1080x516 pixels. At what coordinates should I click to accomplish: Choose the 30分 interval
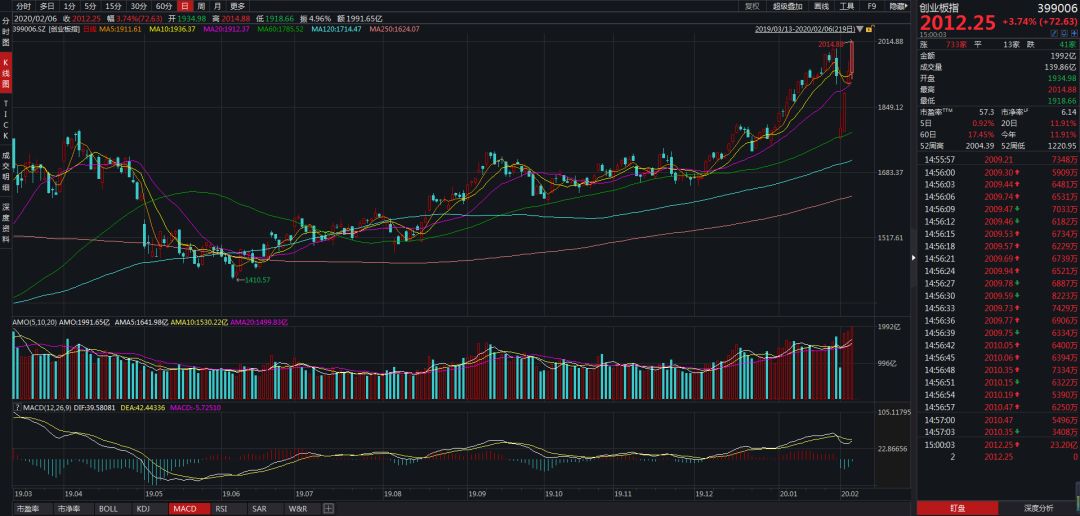pos(139,6)
